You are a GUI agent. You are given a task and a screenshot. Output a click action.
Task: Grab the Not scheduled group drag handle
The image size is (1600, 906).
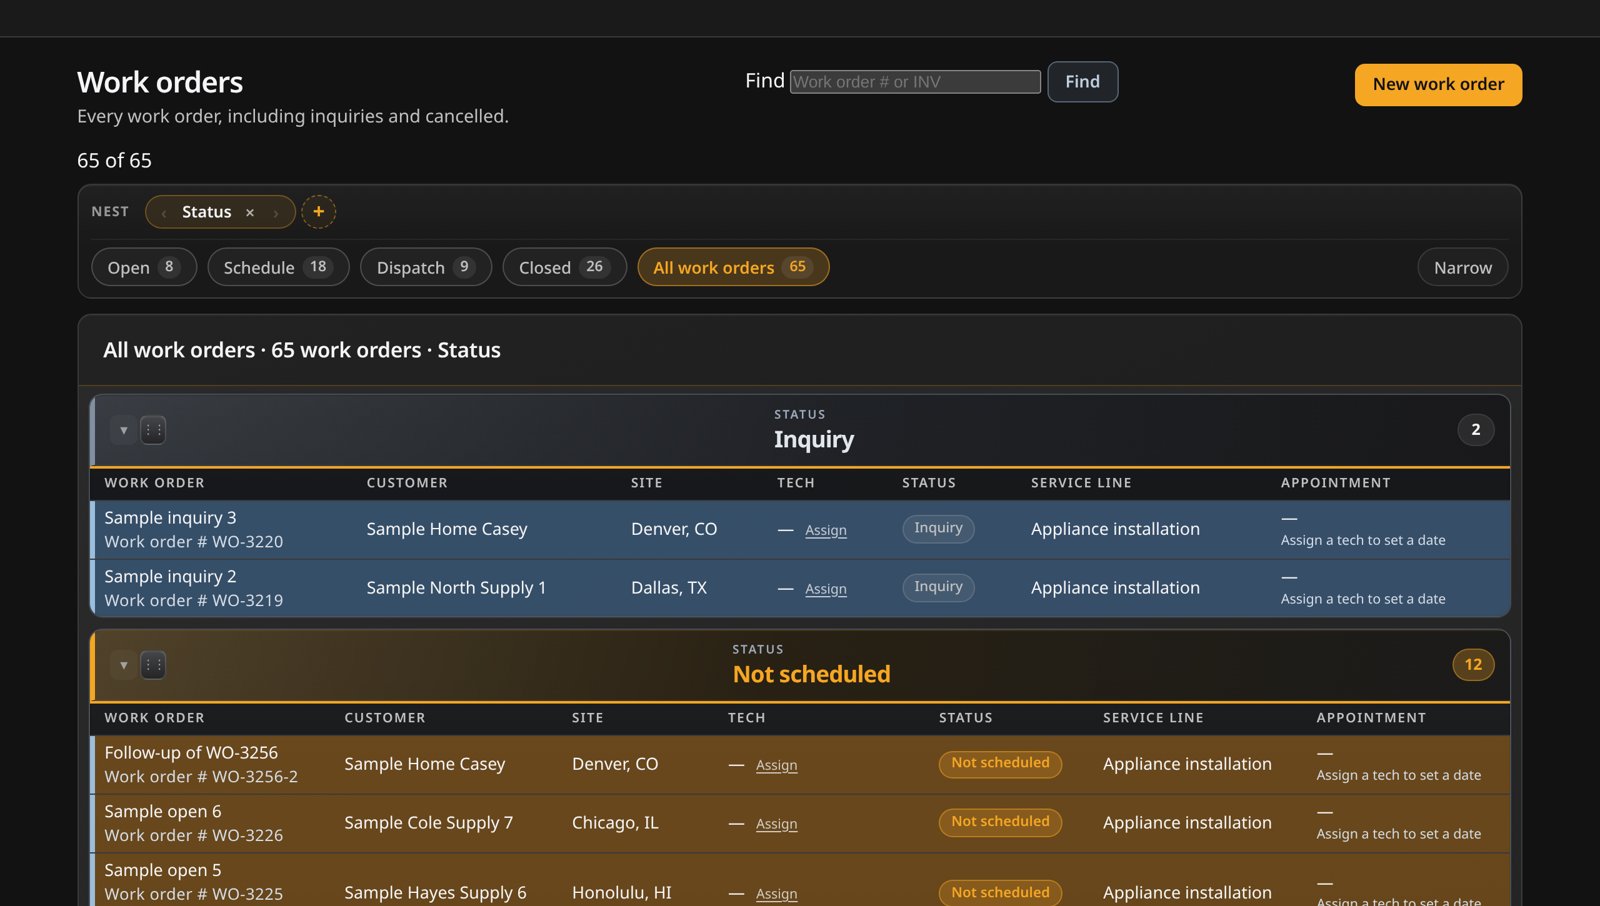(x=153, y=665)
